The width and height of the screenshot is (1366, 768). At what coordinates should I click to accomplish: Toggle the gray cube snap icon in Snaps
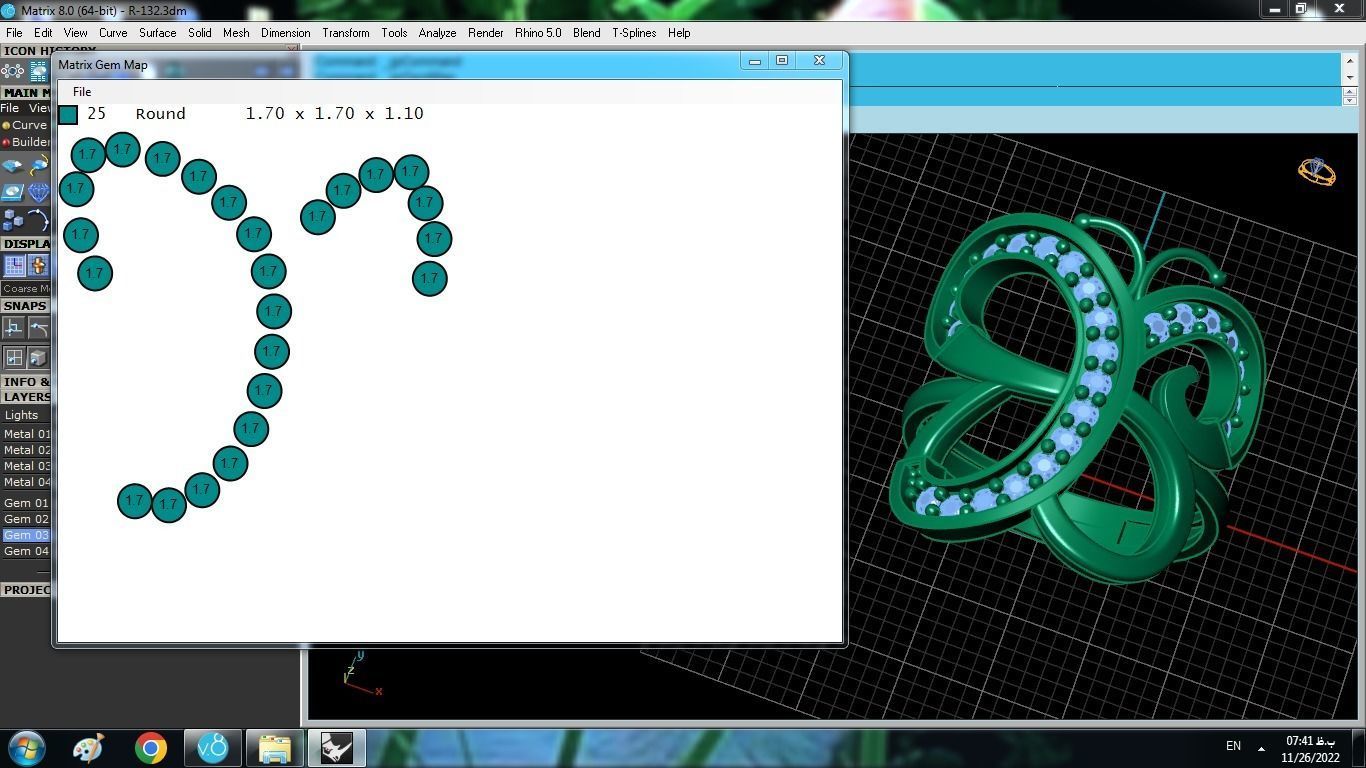(39, 357)
